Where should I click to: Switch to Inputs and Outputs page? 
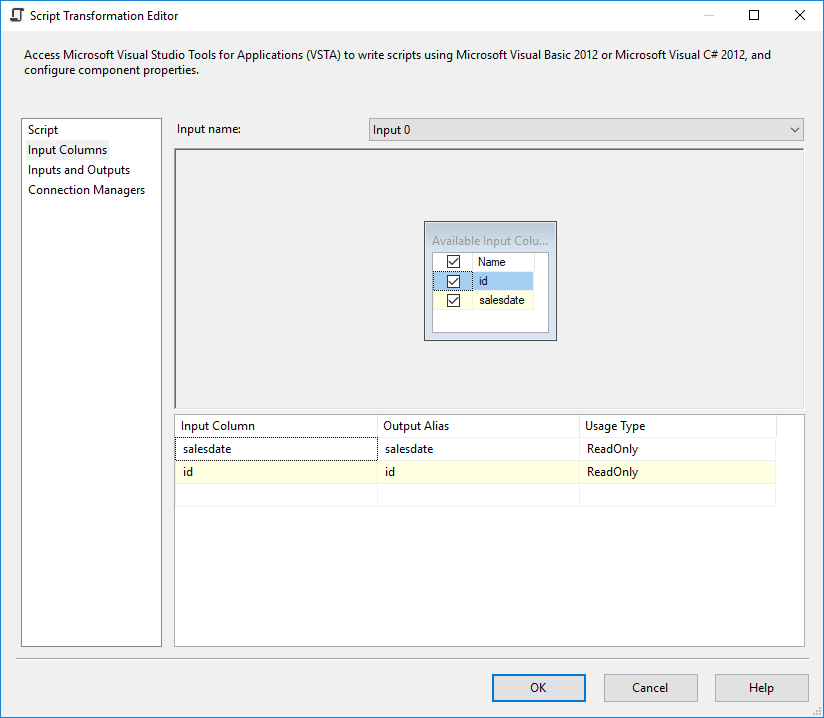(x=79, y=169)
